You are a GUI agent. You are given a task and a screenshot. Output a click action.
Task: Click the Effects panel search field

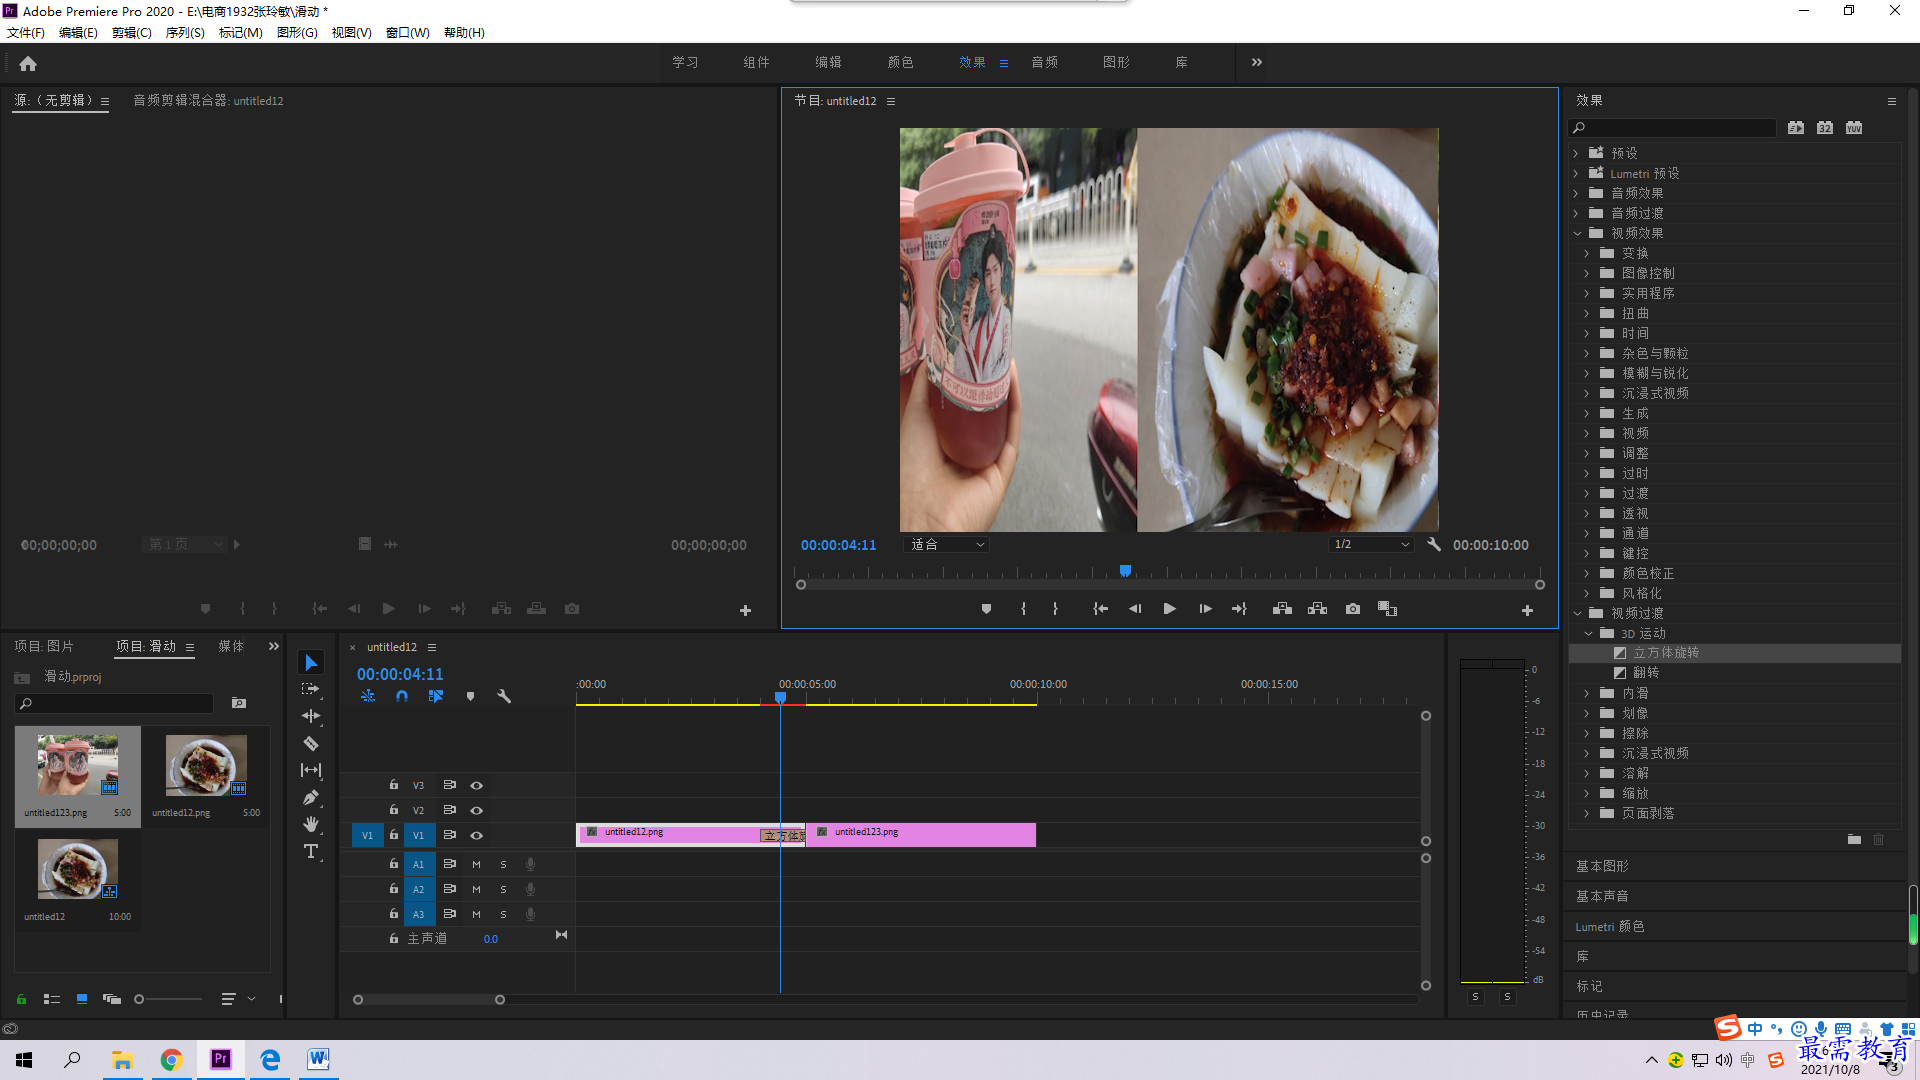[1672, 128]
